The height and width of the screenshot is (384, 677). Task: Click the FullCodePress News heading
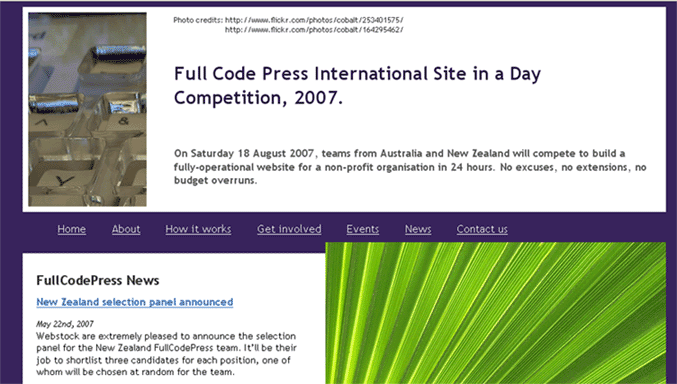click(x=98, y=280)
